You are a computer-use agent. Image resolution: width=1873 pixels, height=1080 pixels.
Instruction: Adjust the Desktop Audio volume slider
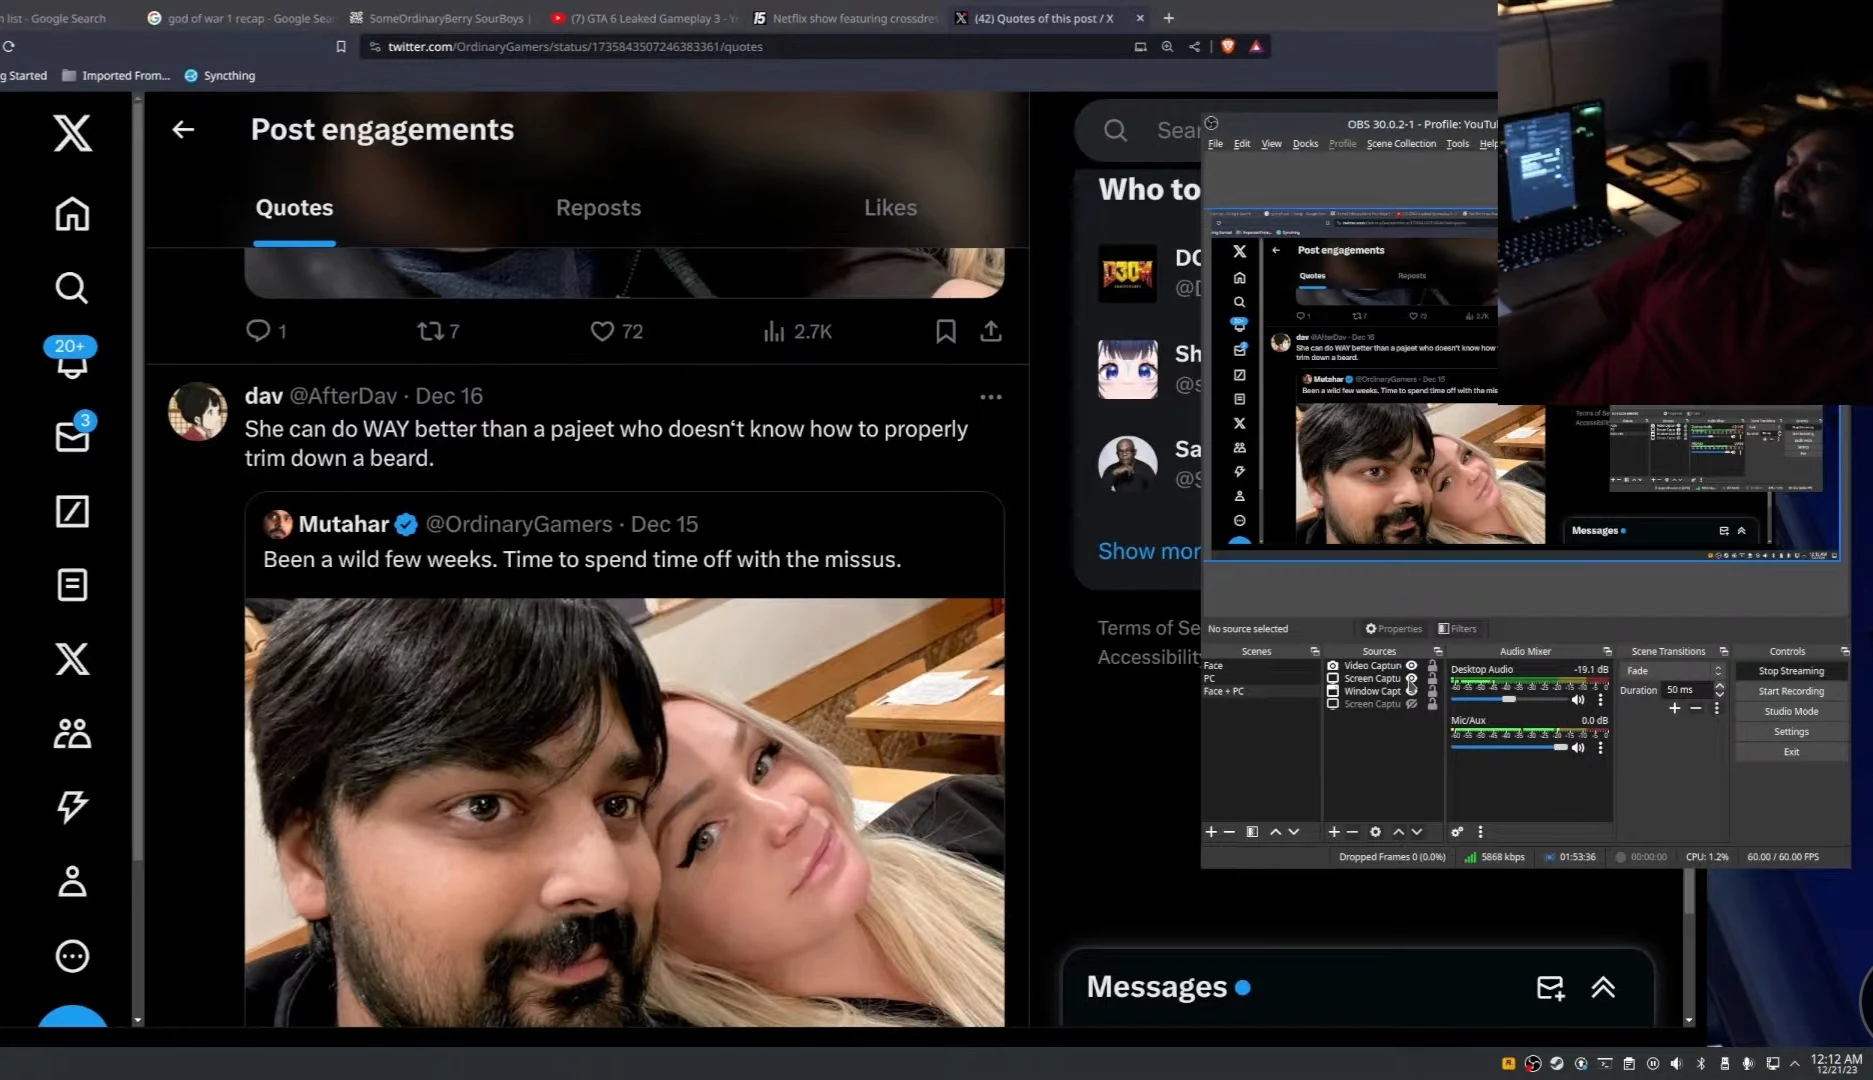1509,699
